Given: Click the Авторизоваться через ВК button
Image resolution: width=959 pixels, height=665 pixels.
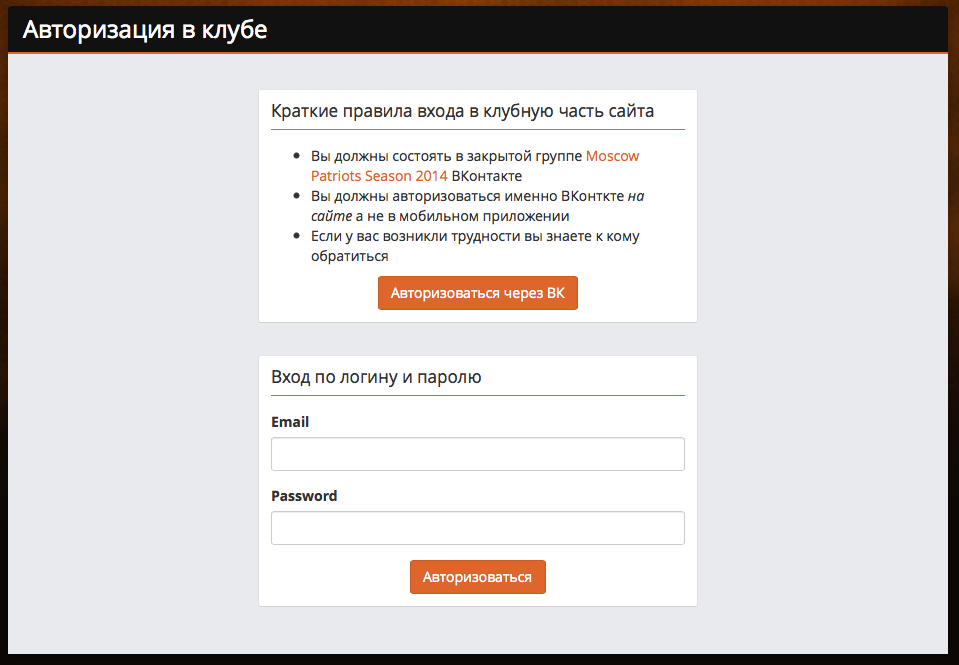Looking at the screenshot, I should [x=478, y=293].
